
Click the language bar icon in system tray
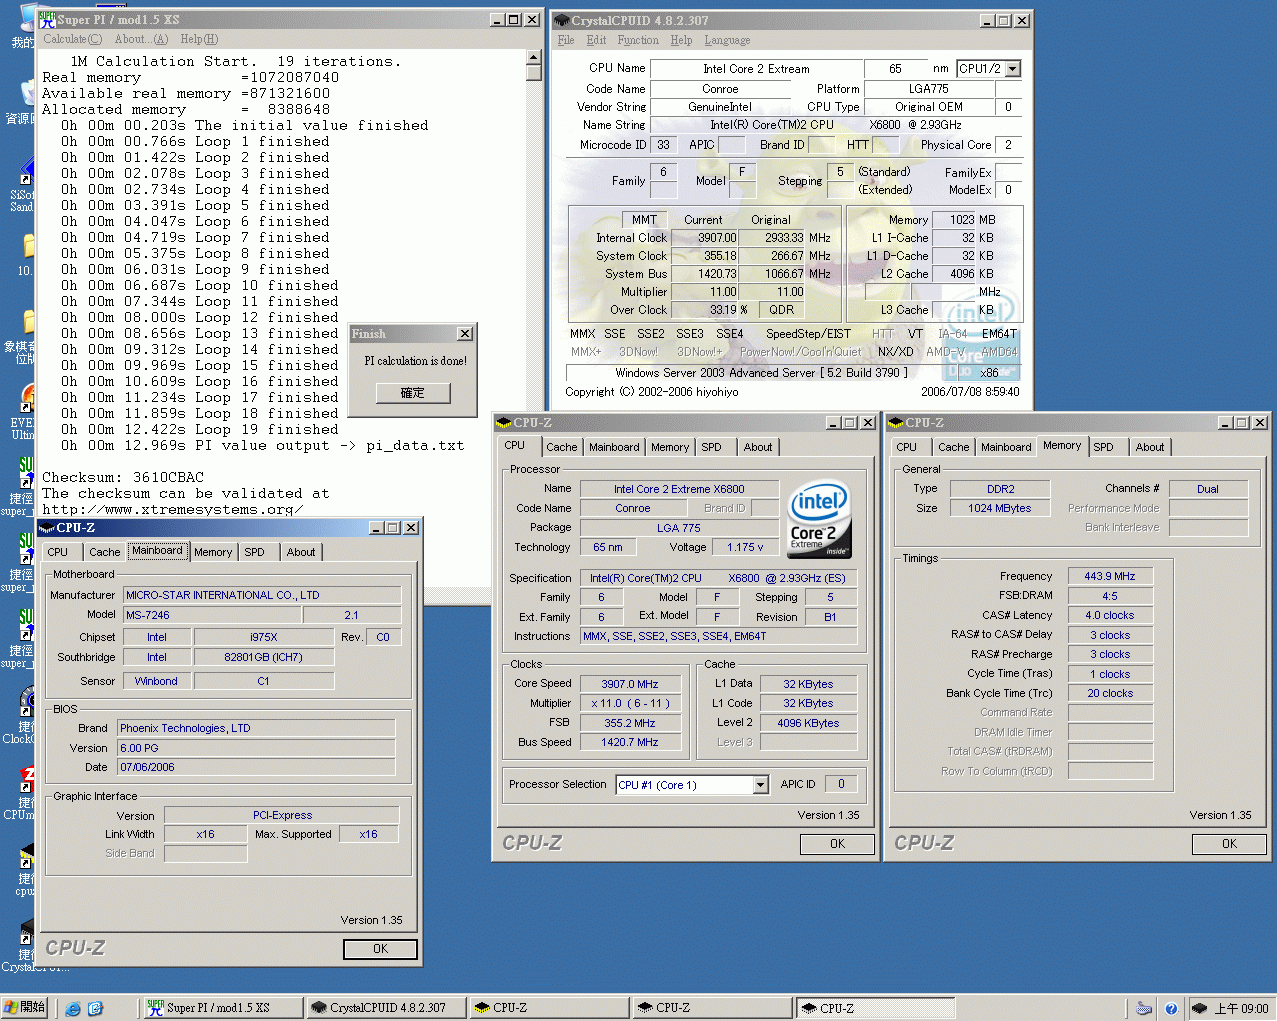[x=1144, y=1008]
